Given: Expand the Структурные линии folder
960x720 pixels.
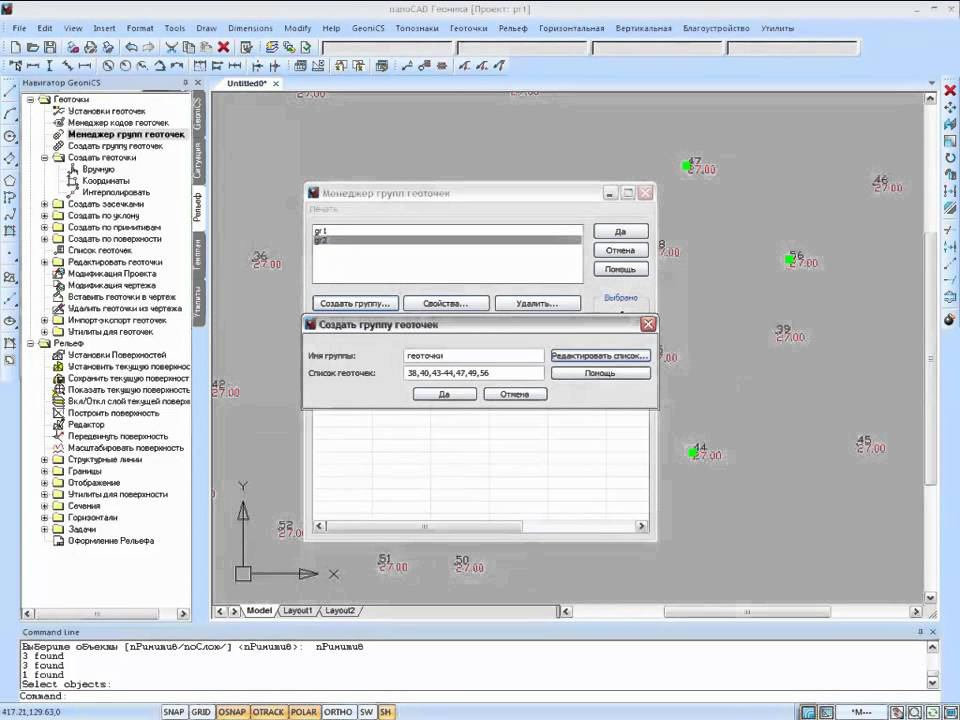Looking at the screenshot, I should pos(44,460).
